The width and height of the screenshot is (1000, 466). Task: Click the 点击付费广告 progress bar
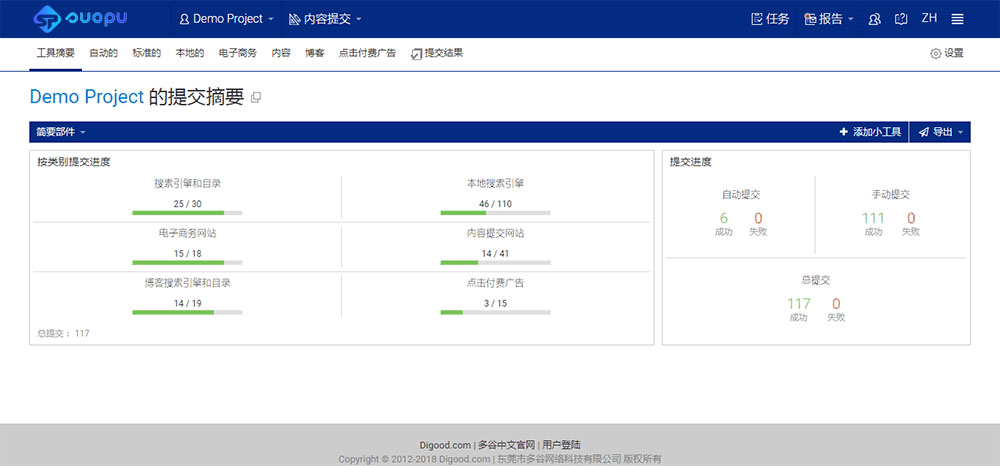(x=496, y=312)
